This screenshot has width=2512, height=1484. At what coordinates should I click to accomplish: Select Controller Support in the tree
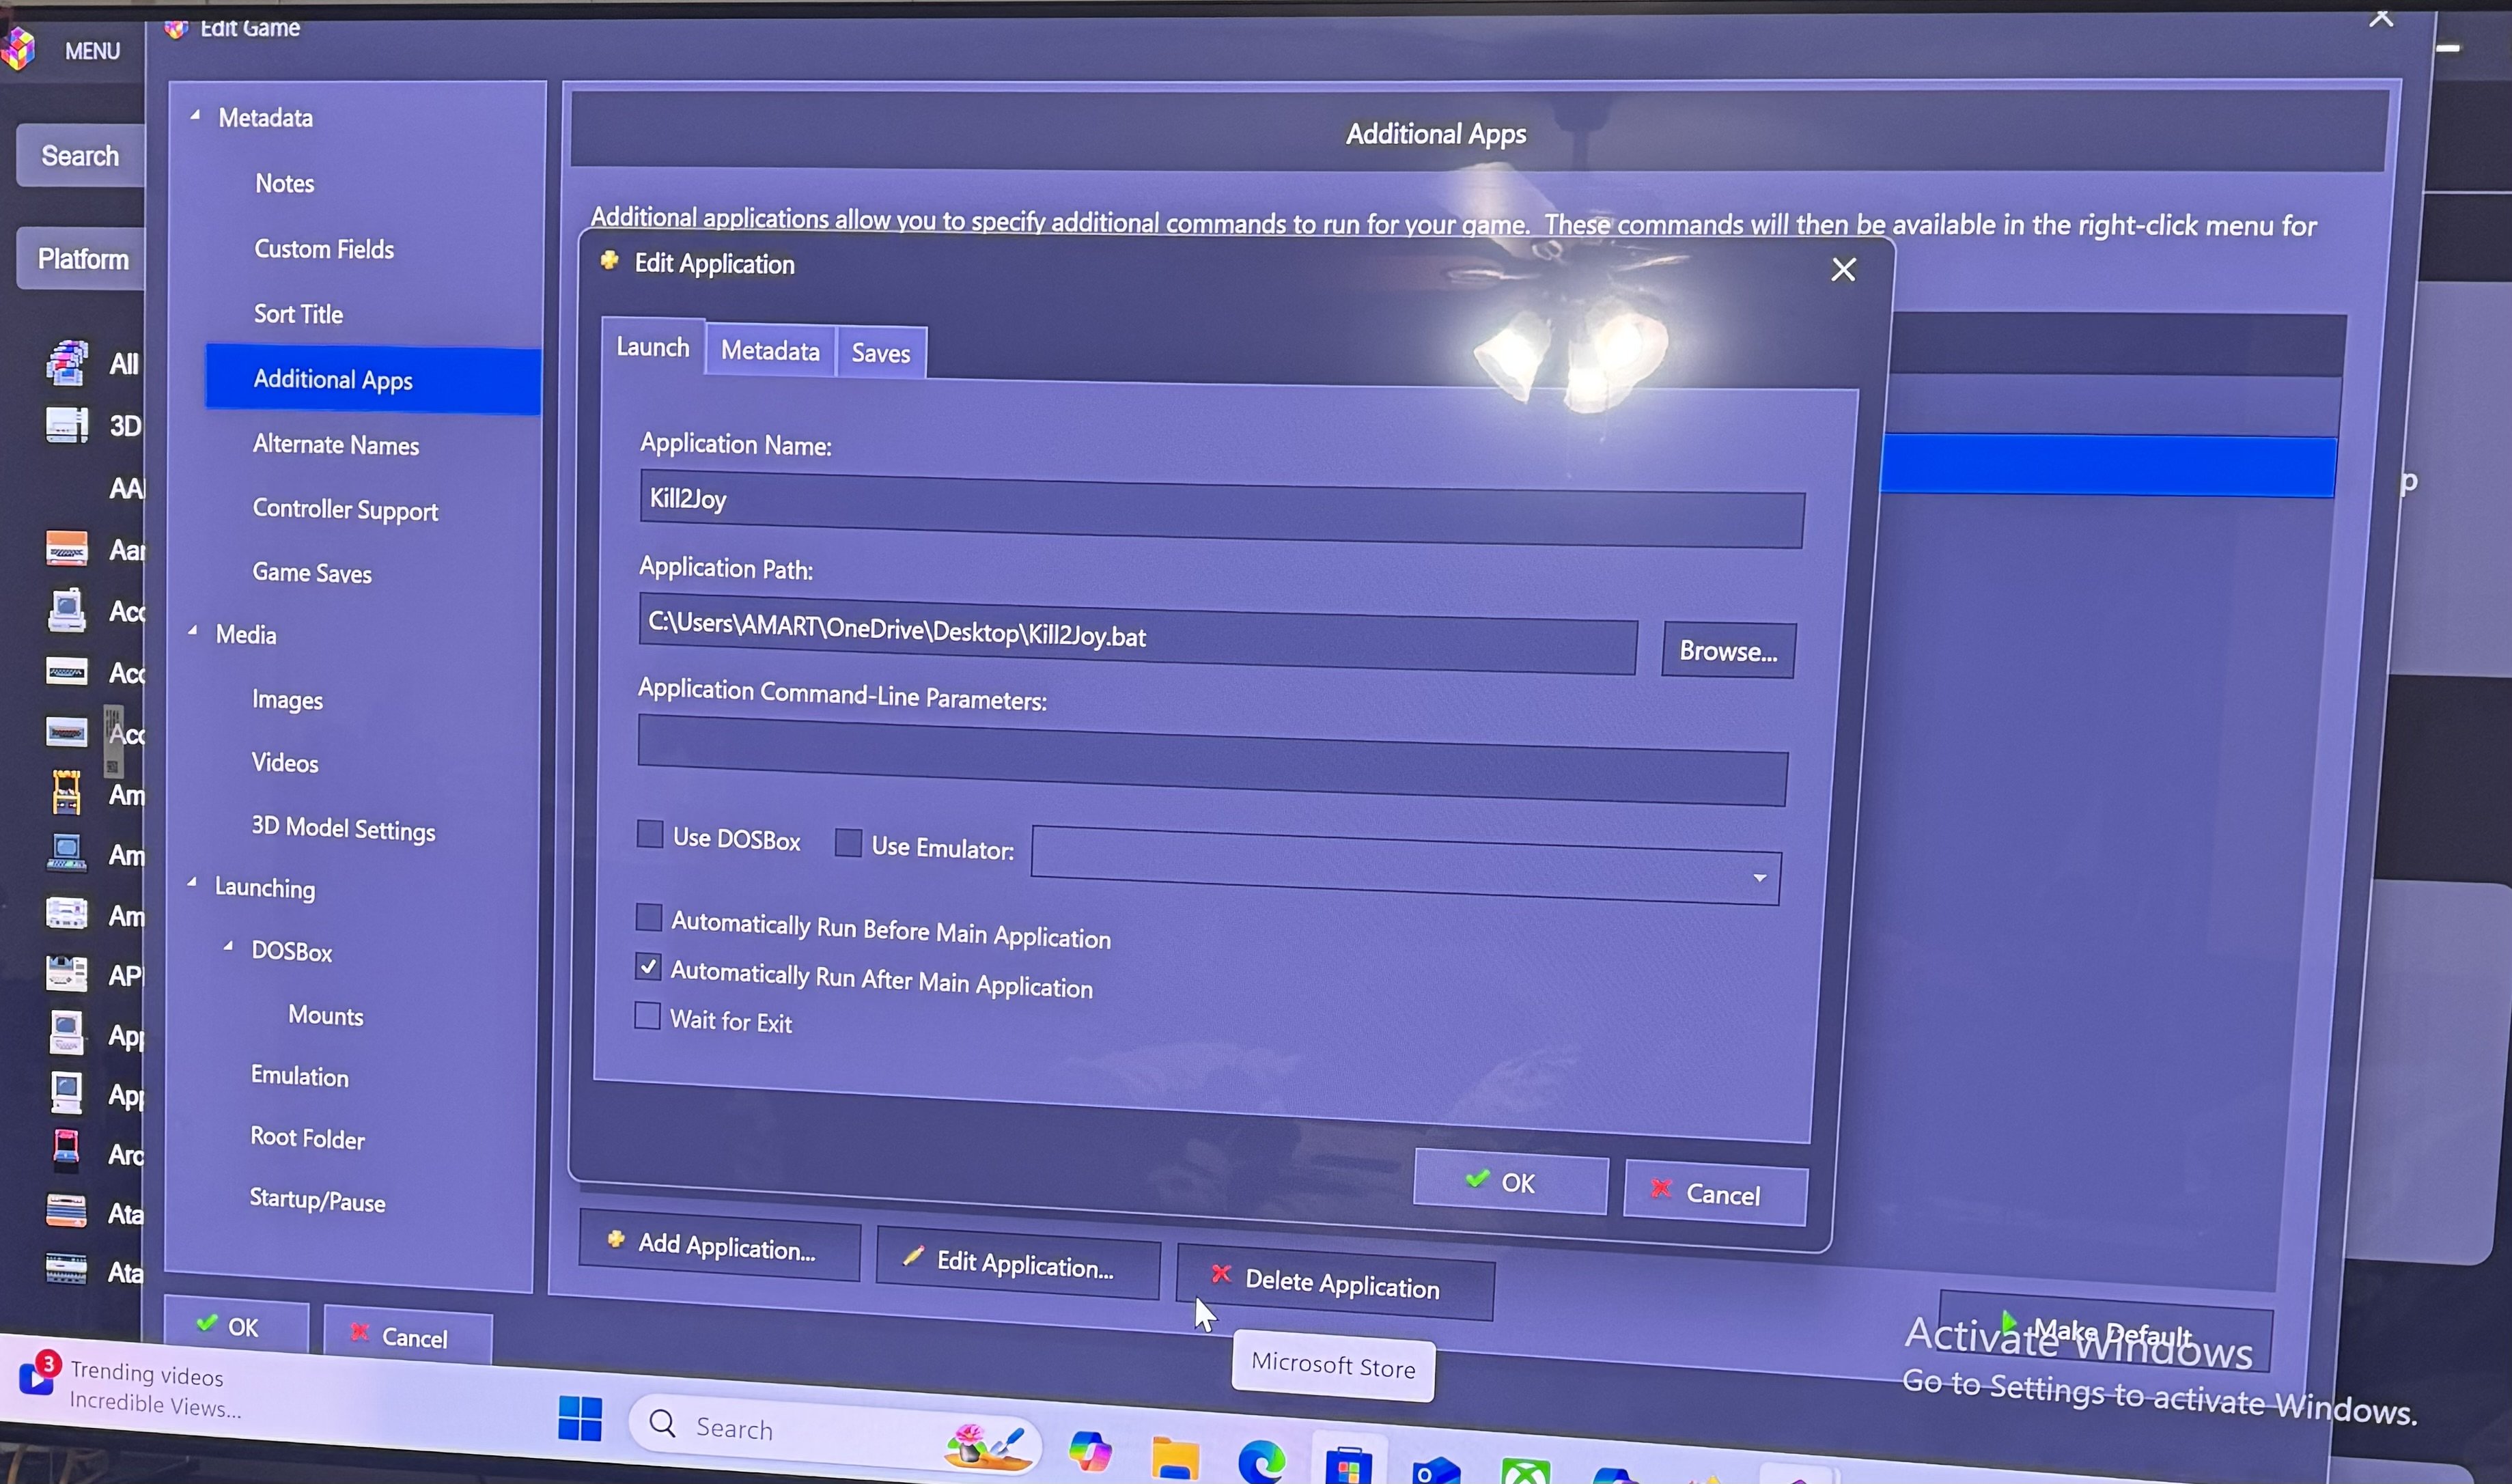tap(345, 510)
